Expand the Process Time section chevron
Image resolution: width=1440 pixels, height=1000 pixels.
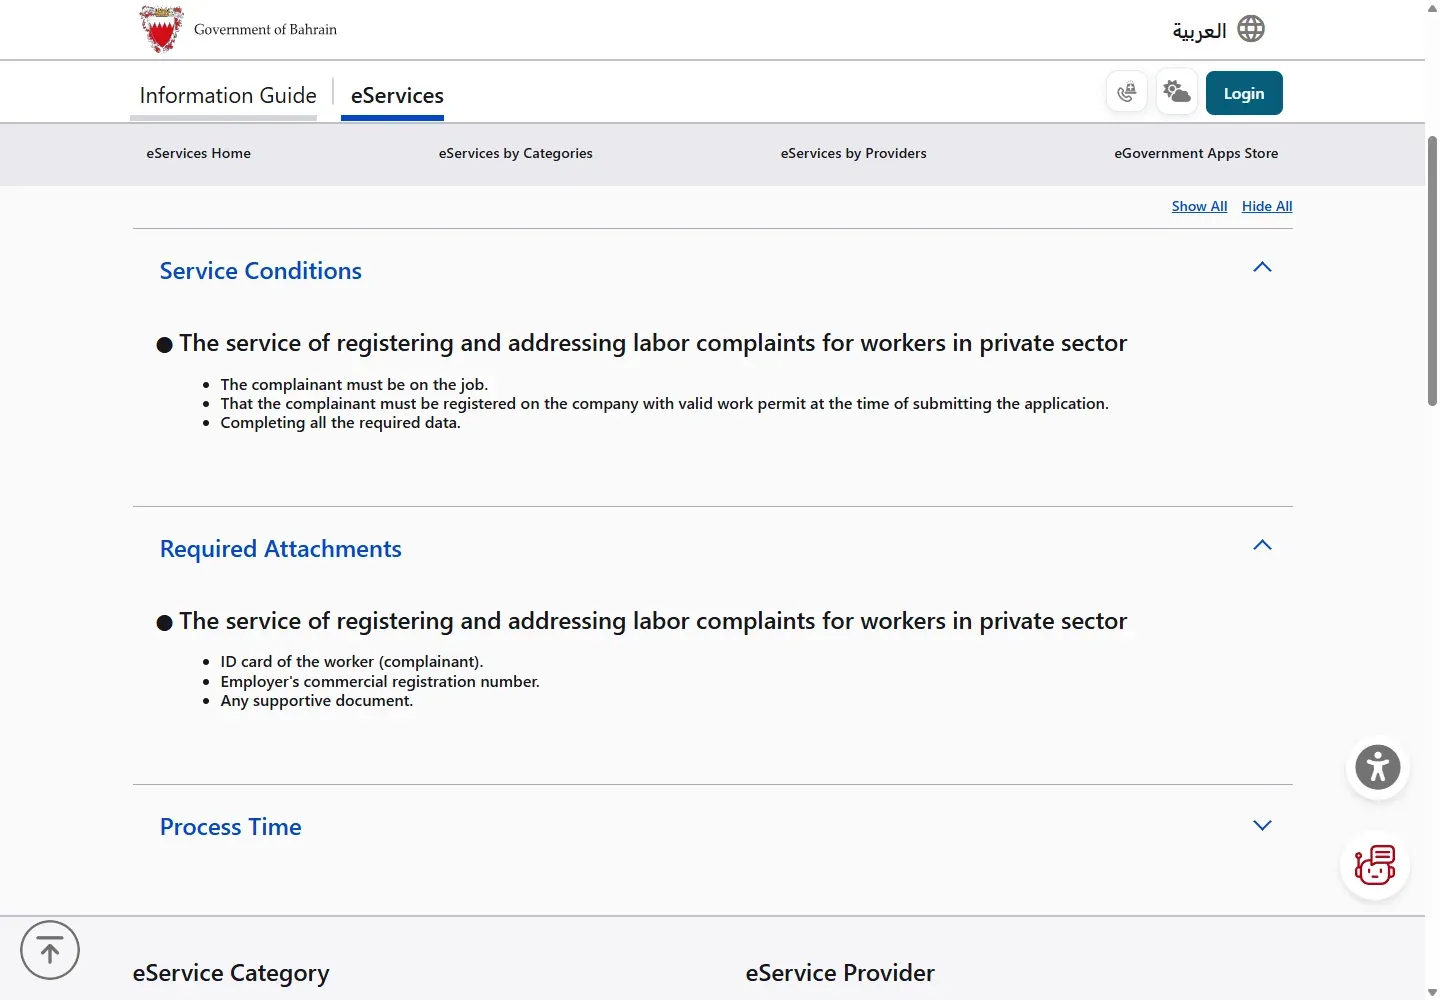(x=1262, y=825)
